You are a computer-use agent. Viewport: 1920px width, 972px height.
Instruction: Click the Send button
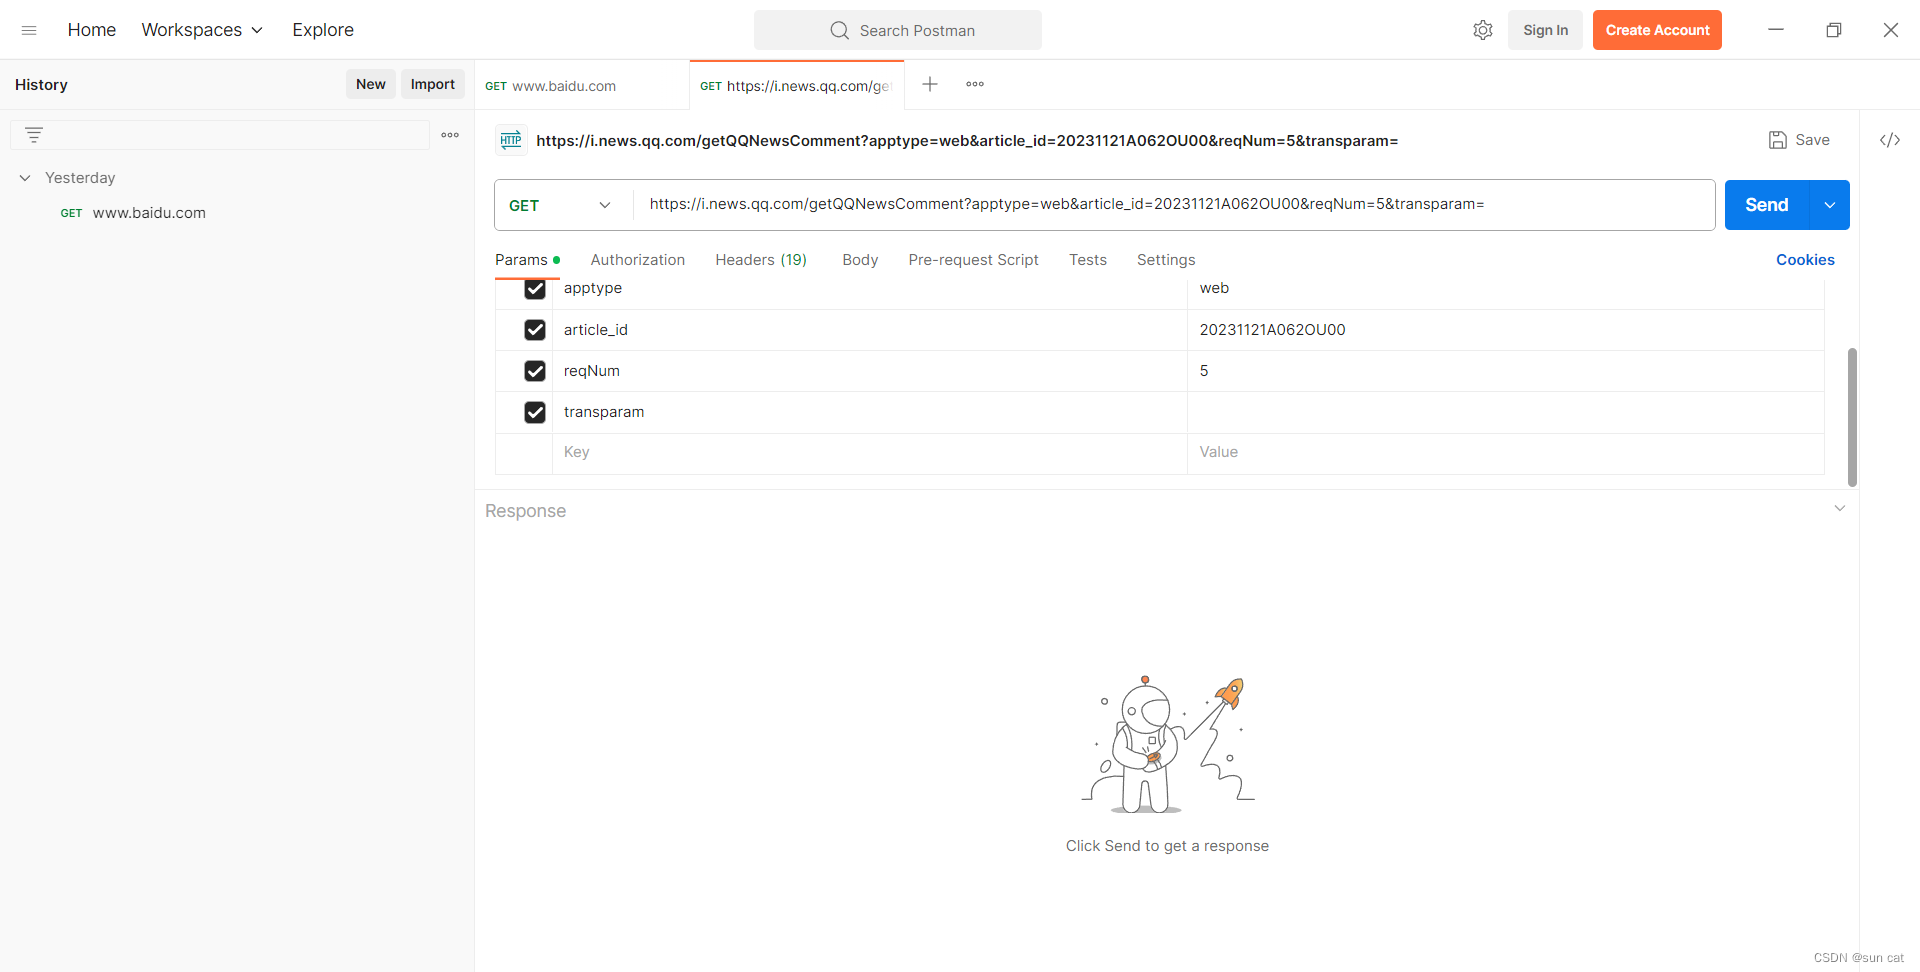pyautogui.click(x=1767, y=205)
